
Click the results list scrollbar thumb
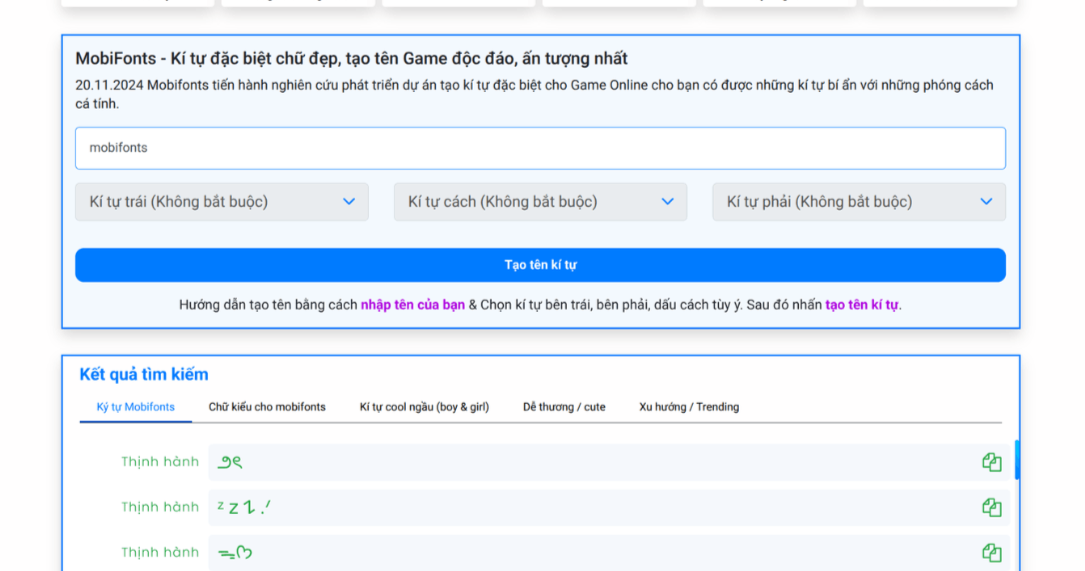coord(1016,459)
